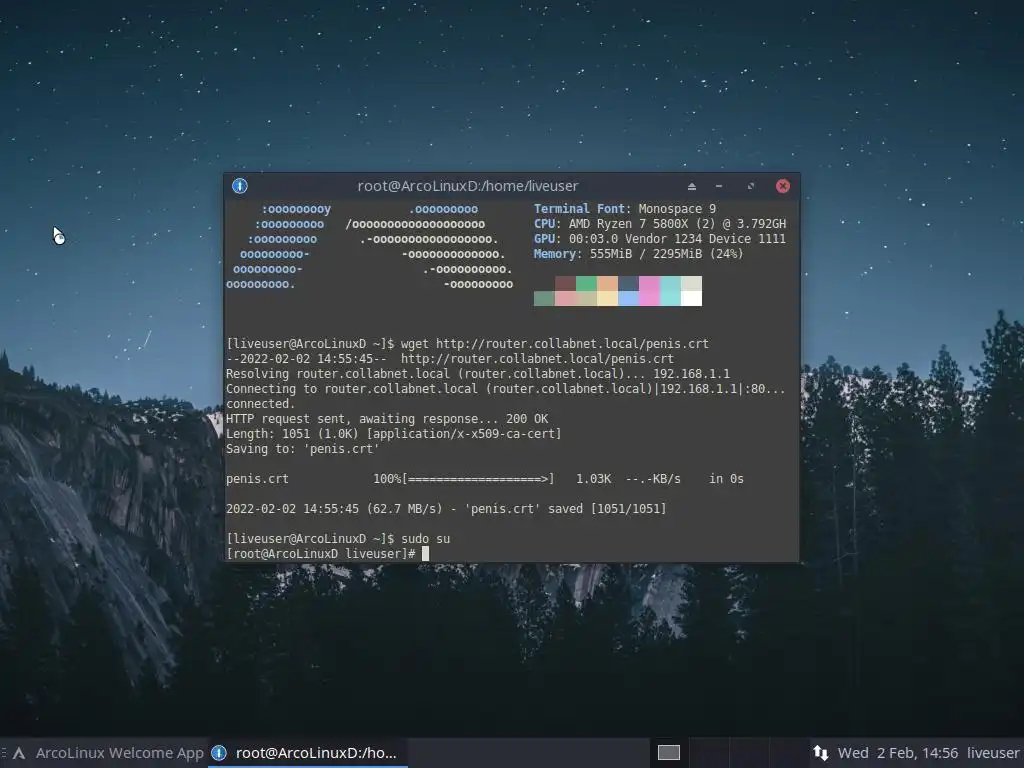Click the 'Resolving router.collabnet.local' line

point(478,374)
